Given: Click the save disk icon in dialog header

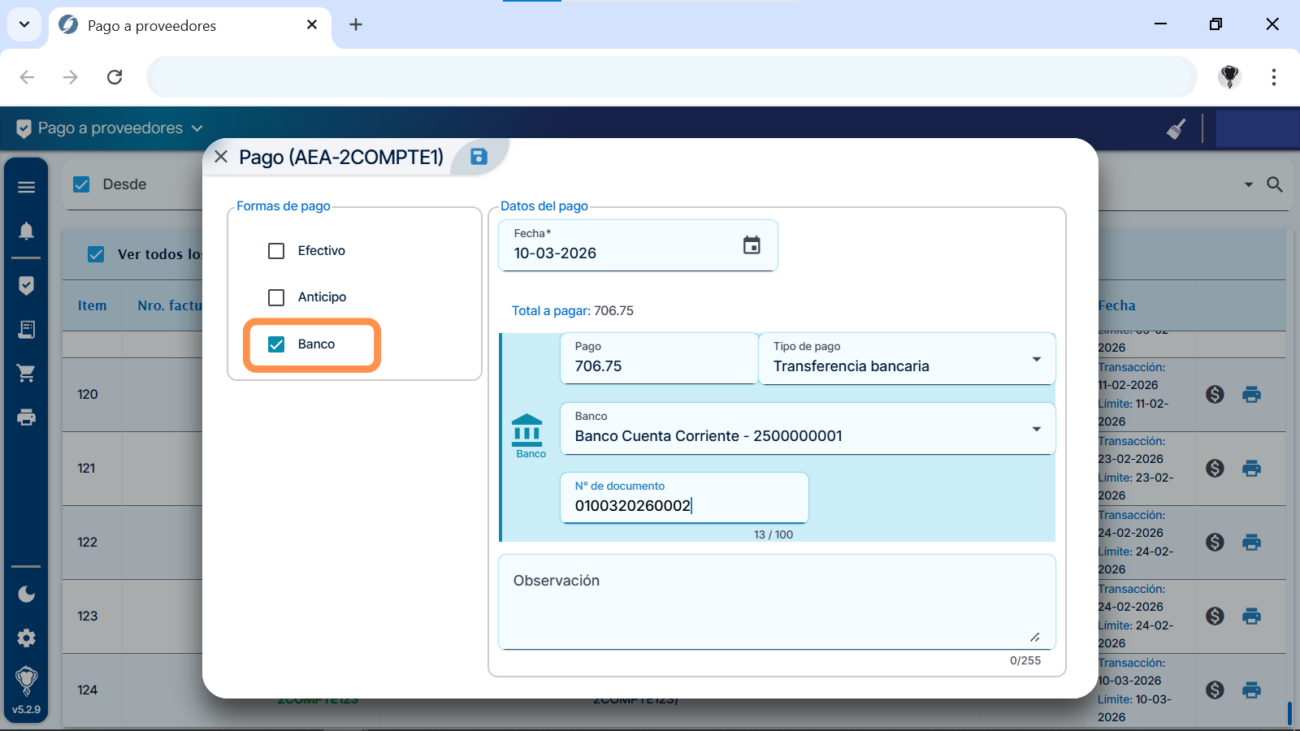Looking at the screenshot, I should pos(478,156).
